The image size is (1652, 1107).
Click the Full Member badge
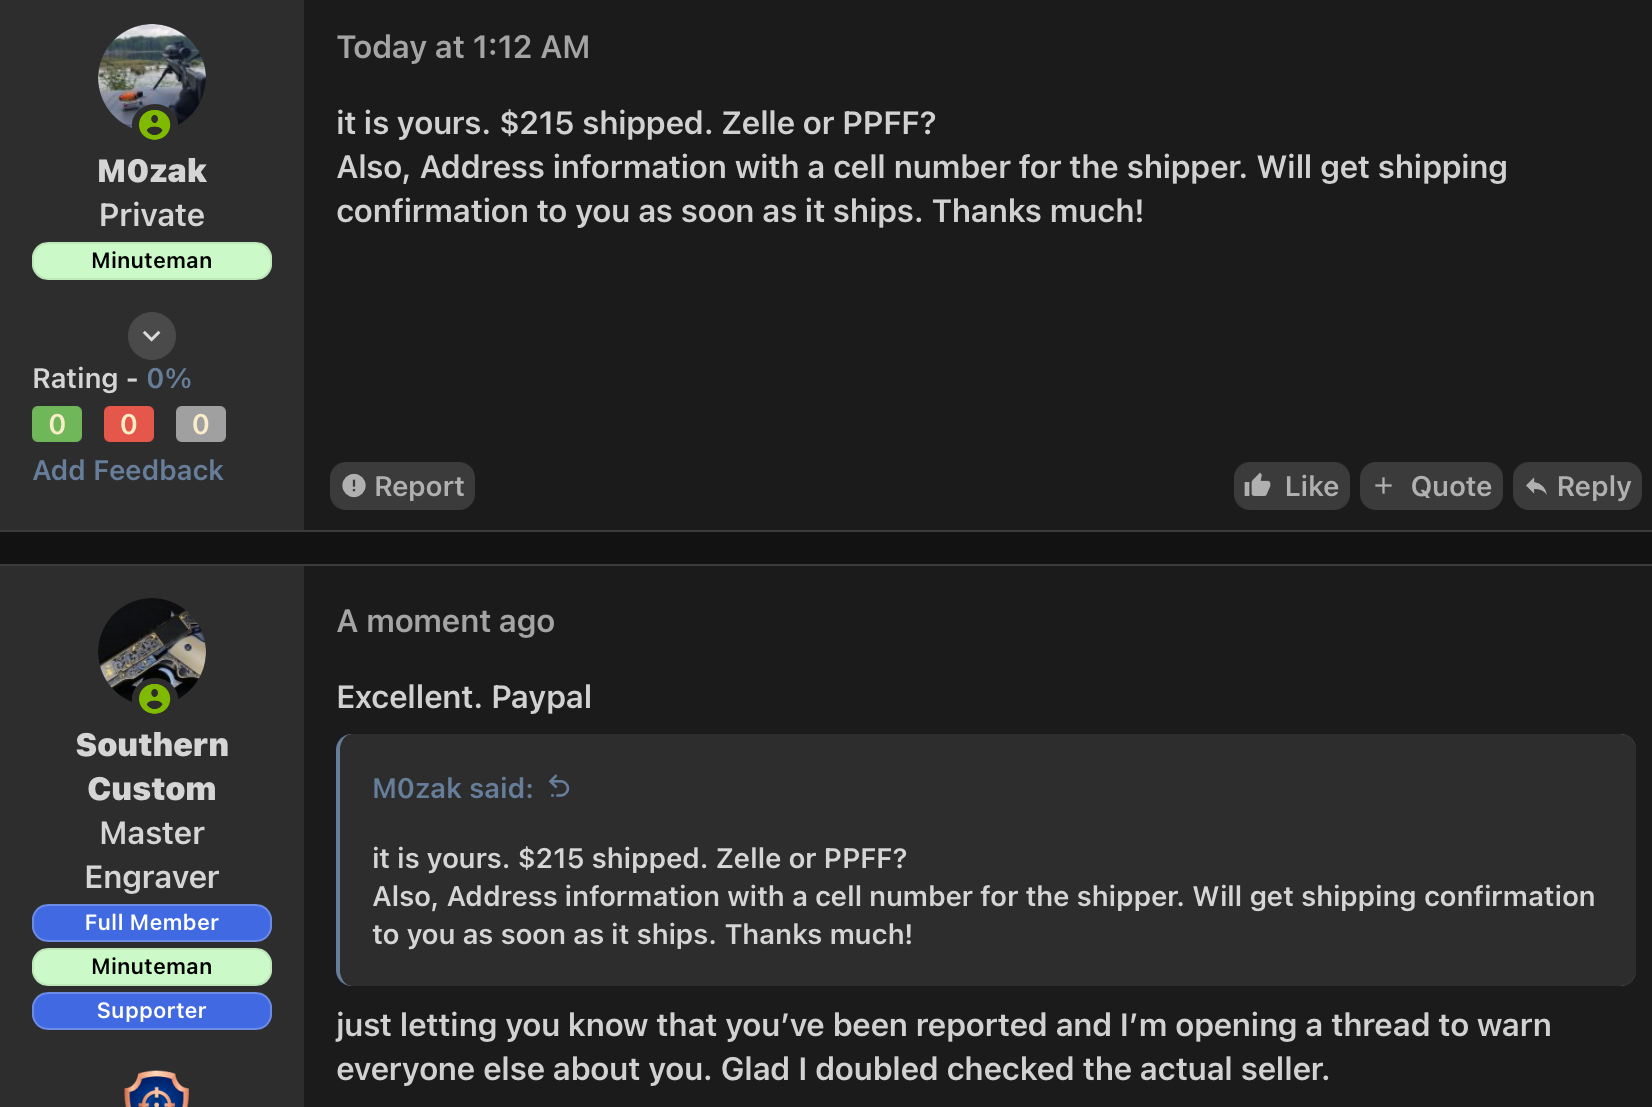pos(152,923)
